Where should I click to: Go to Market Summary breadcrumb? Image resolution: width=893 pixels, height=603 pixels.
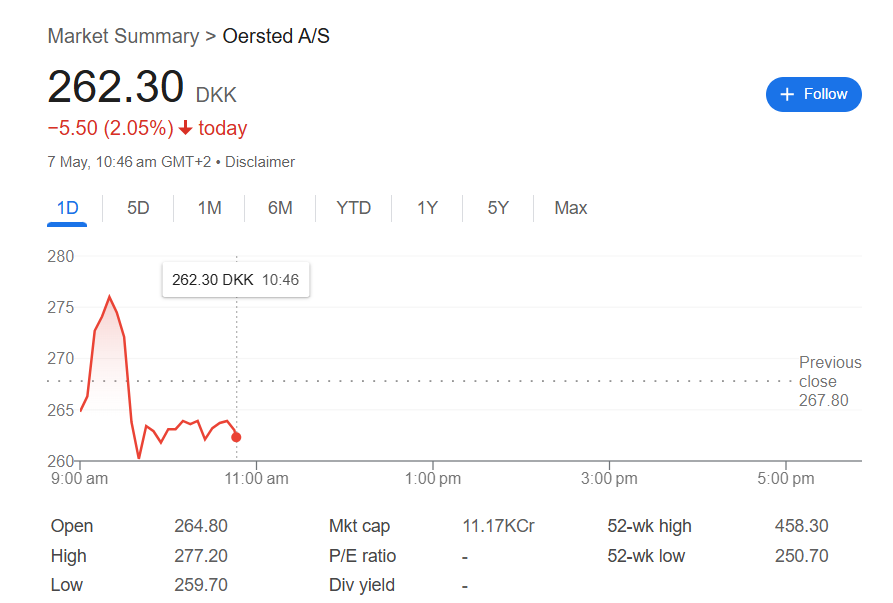click(x=124, y=36)
